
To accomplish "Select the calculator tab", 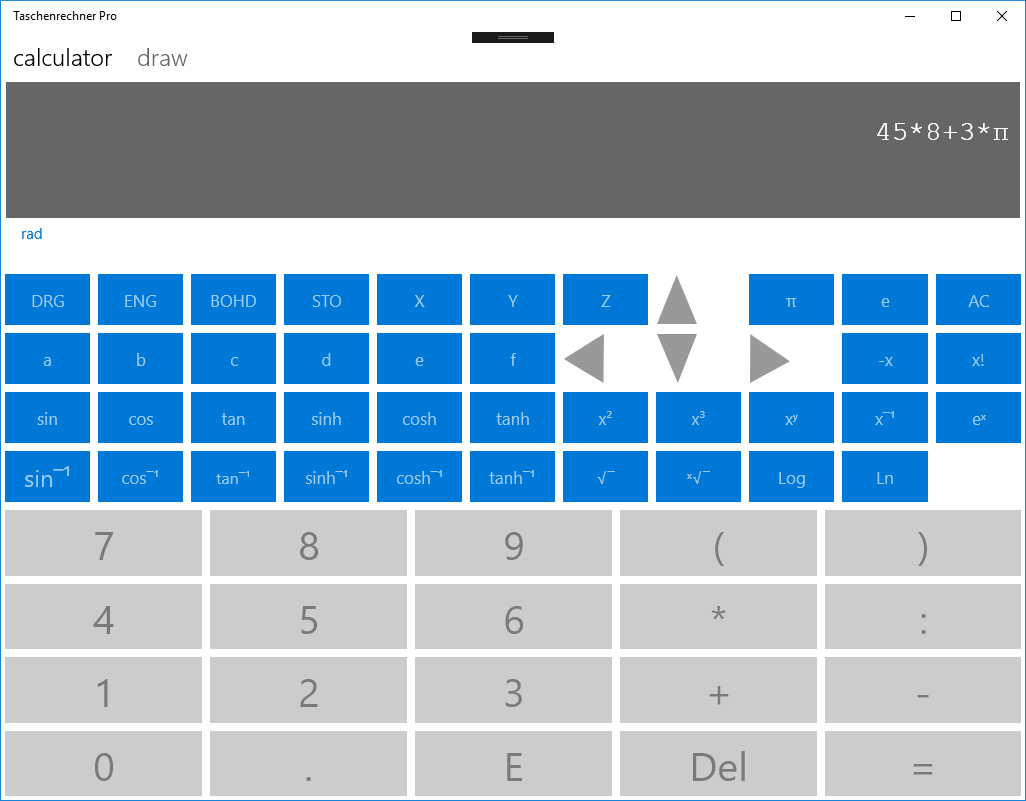I will pyautogui.click(x=62, y=58).
